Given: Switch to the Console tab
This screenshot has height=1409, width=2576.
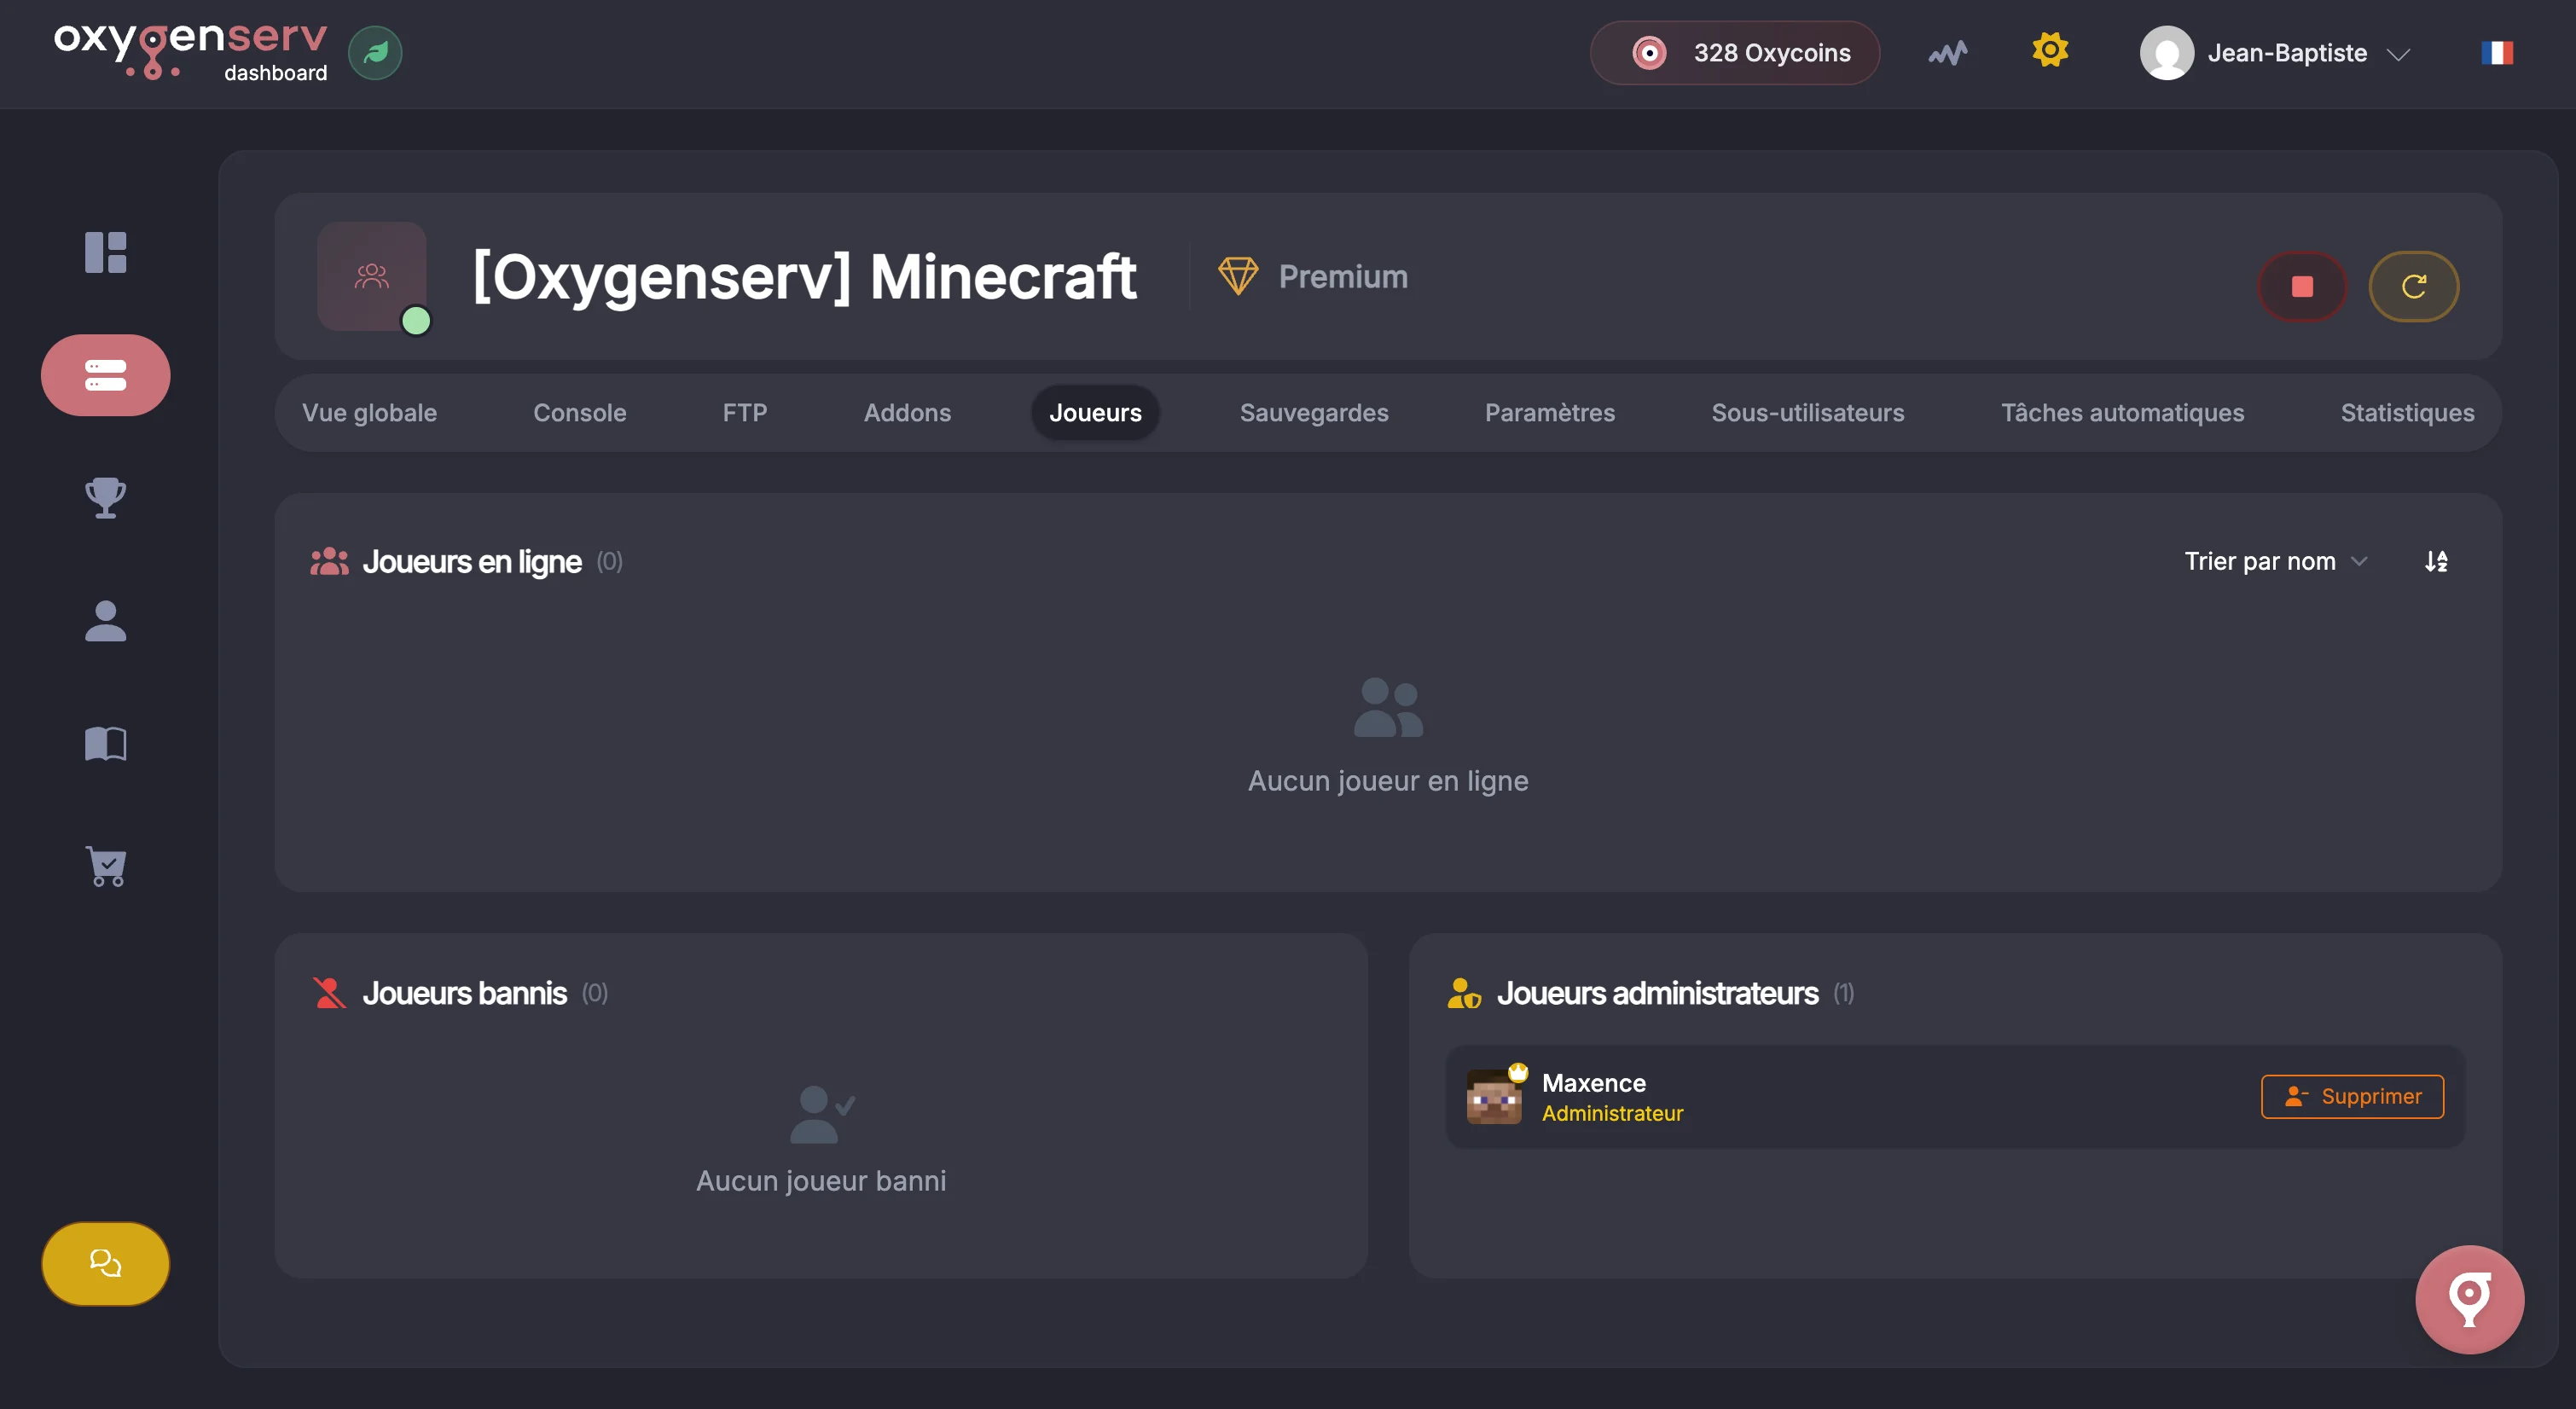Looking at the screenshot, I should pyautogui.click(x=579, y=413).
